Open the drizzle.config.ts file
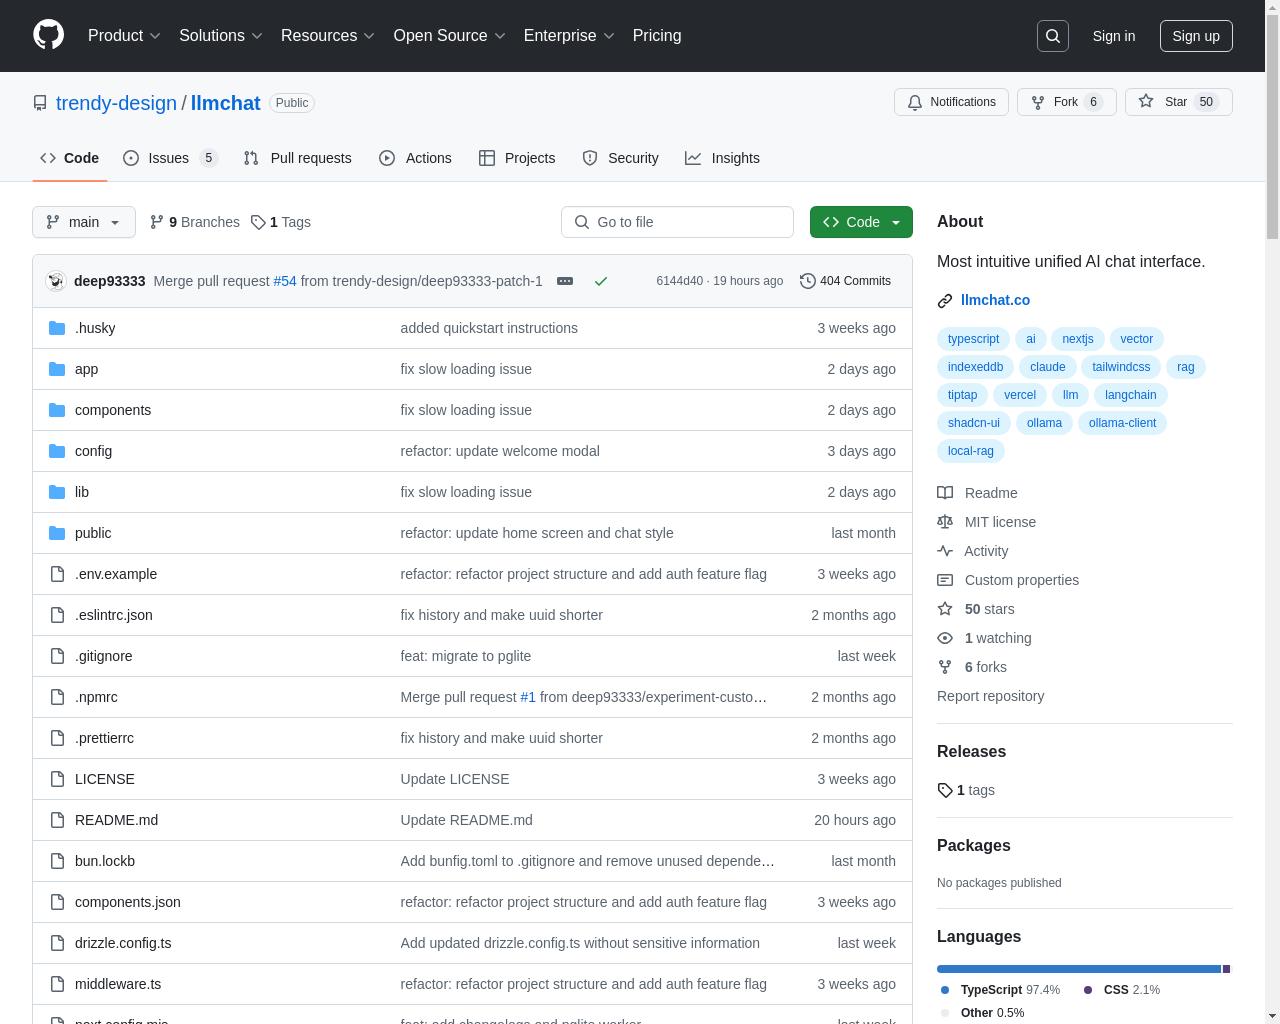This screenshot has width=1280, height=1024. pos(123,943)
